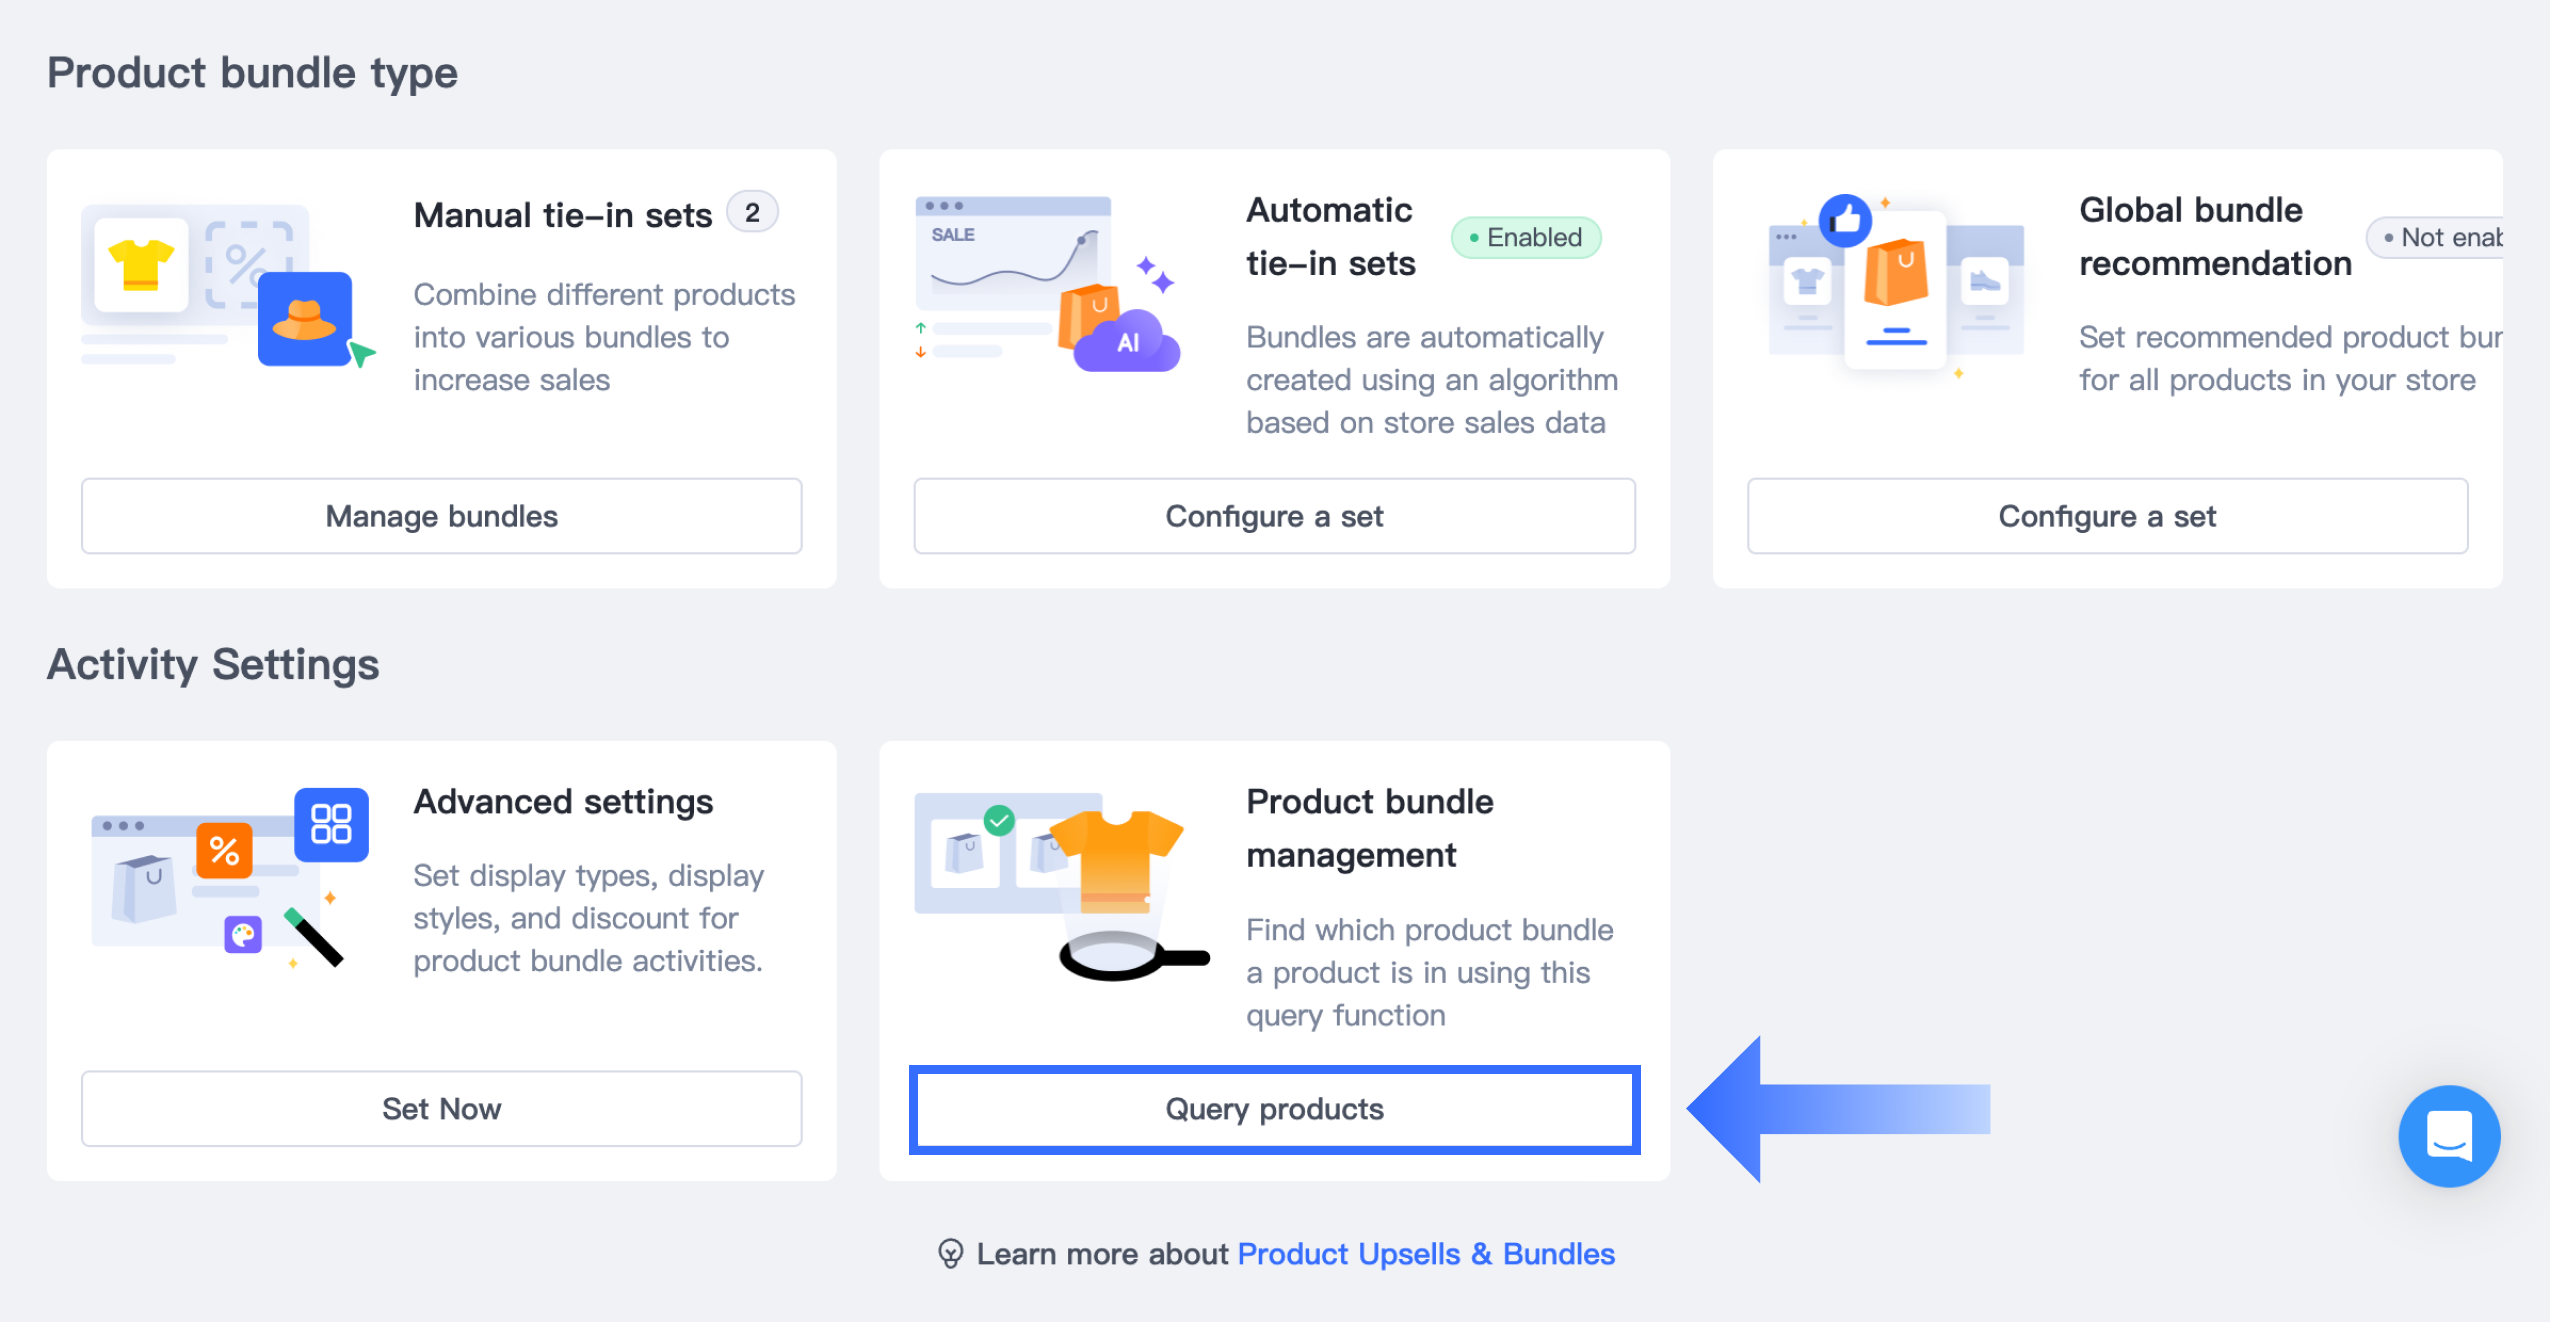2550x1322 pixels.
Task: Click the Global bundle recommendation heading
Action: click(x=2215, y=237)
